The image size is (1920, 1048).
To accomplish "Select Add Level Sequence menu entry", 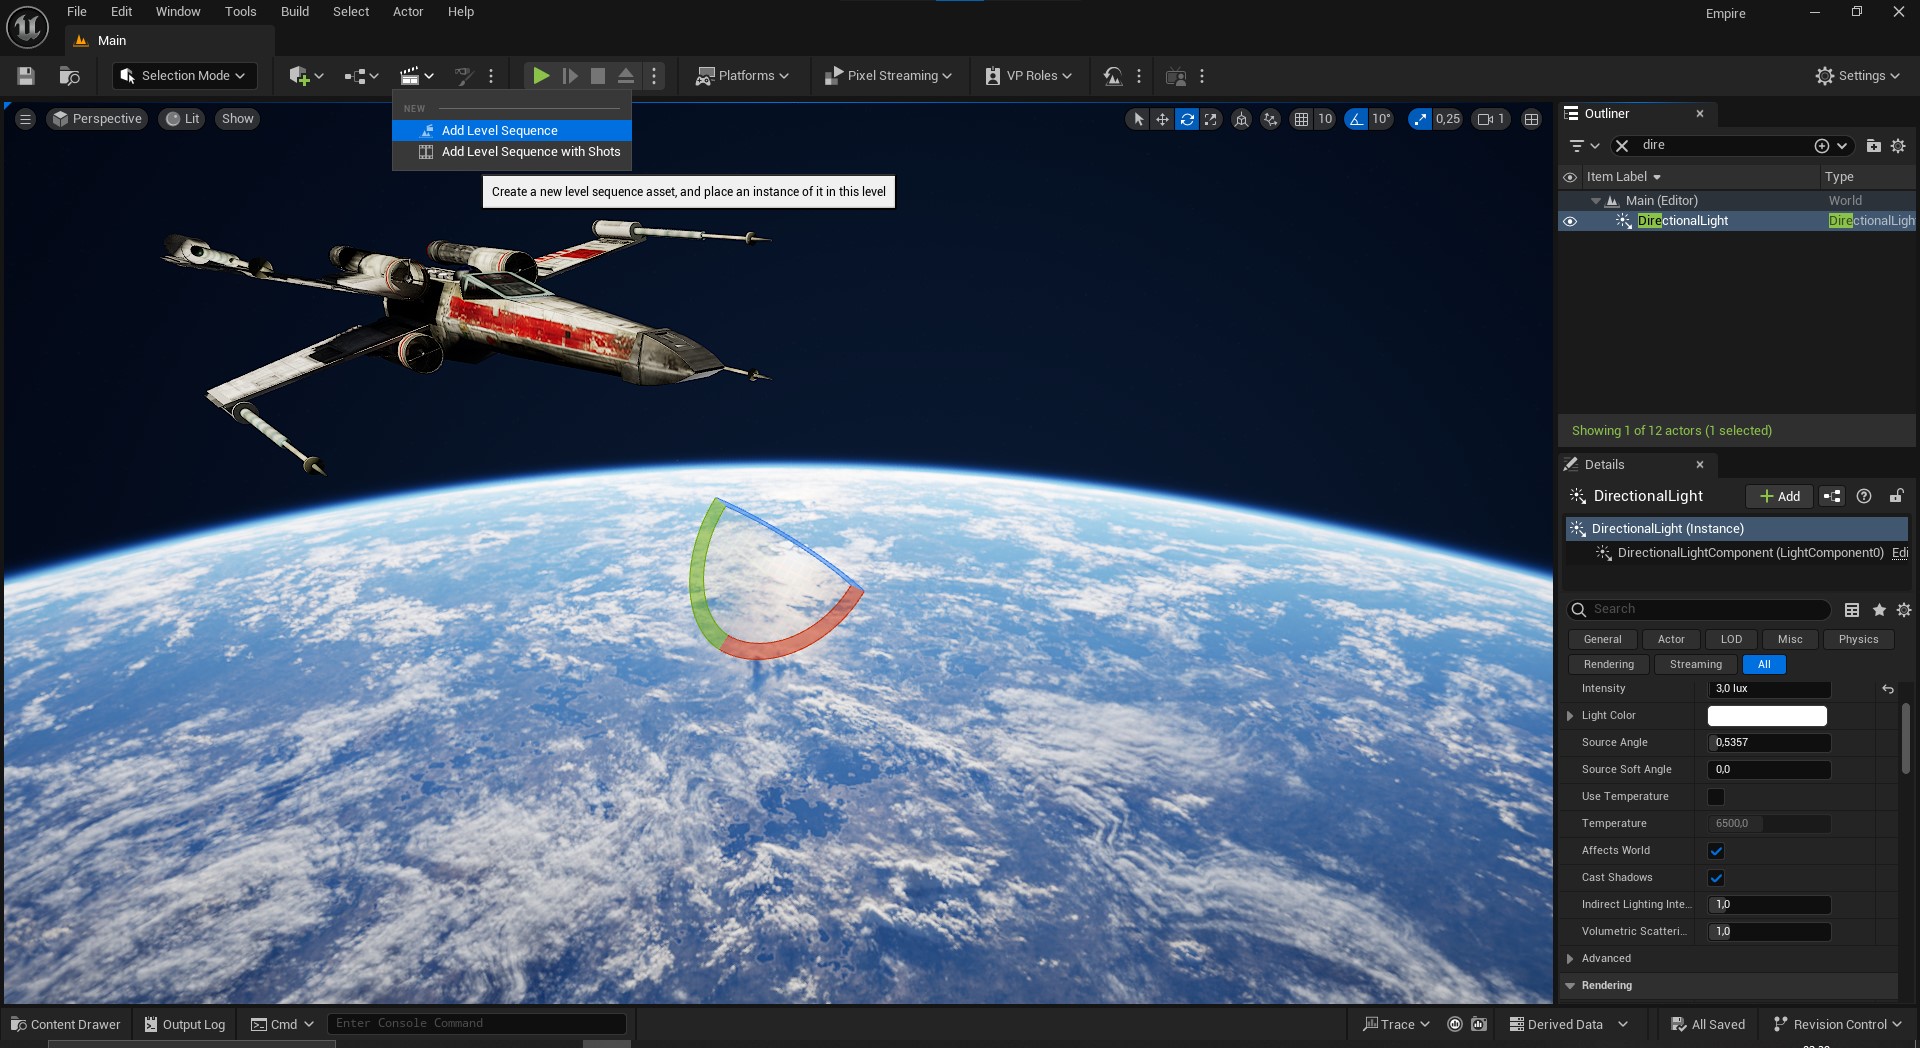I will 512,131.
